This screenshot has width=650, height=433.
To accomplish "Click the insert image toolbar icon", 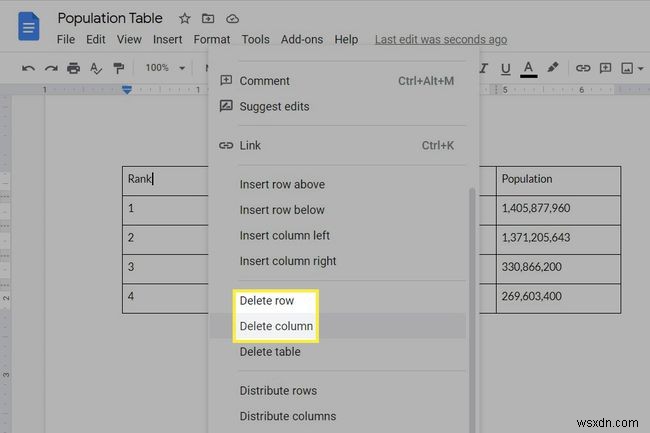I will coord(627,68).
